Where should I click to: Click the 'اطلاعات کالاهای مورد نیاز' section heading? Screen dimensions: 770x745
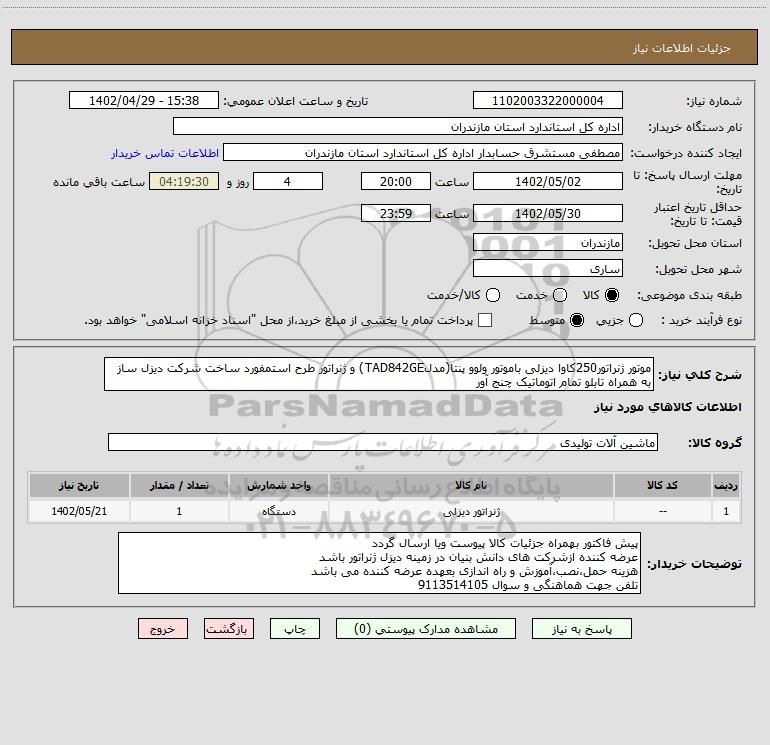tap(668, 407)
